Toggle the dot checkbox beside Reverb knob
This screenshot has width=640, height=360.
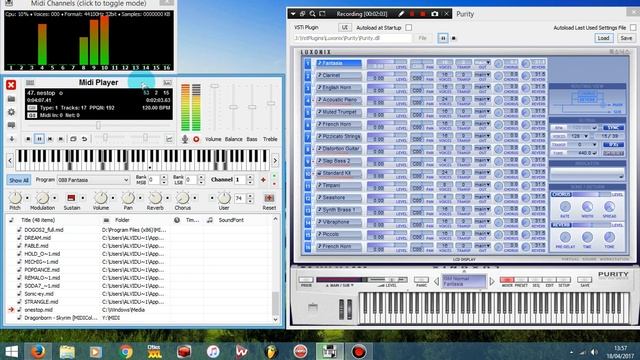(x=167, y=198)
